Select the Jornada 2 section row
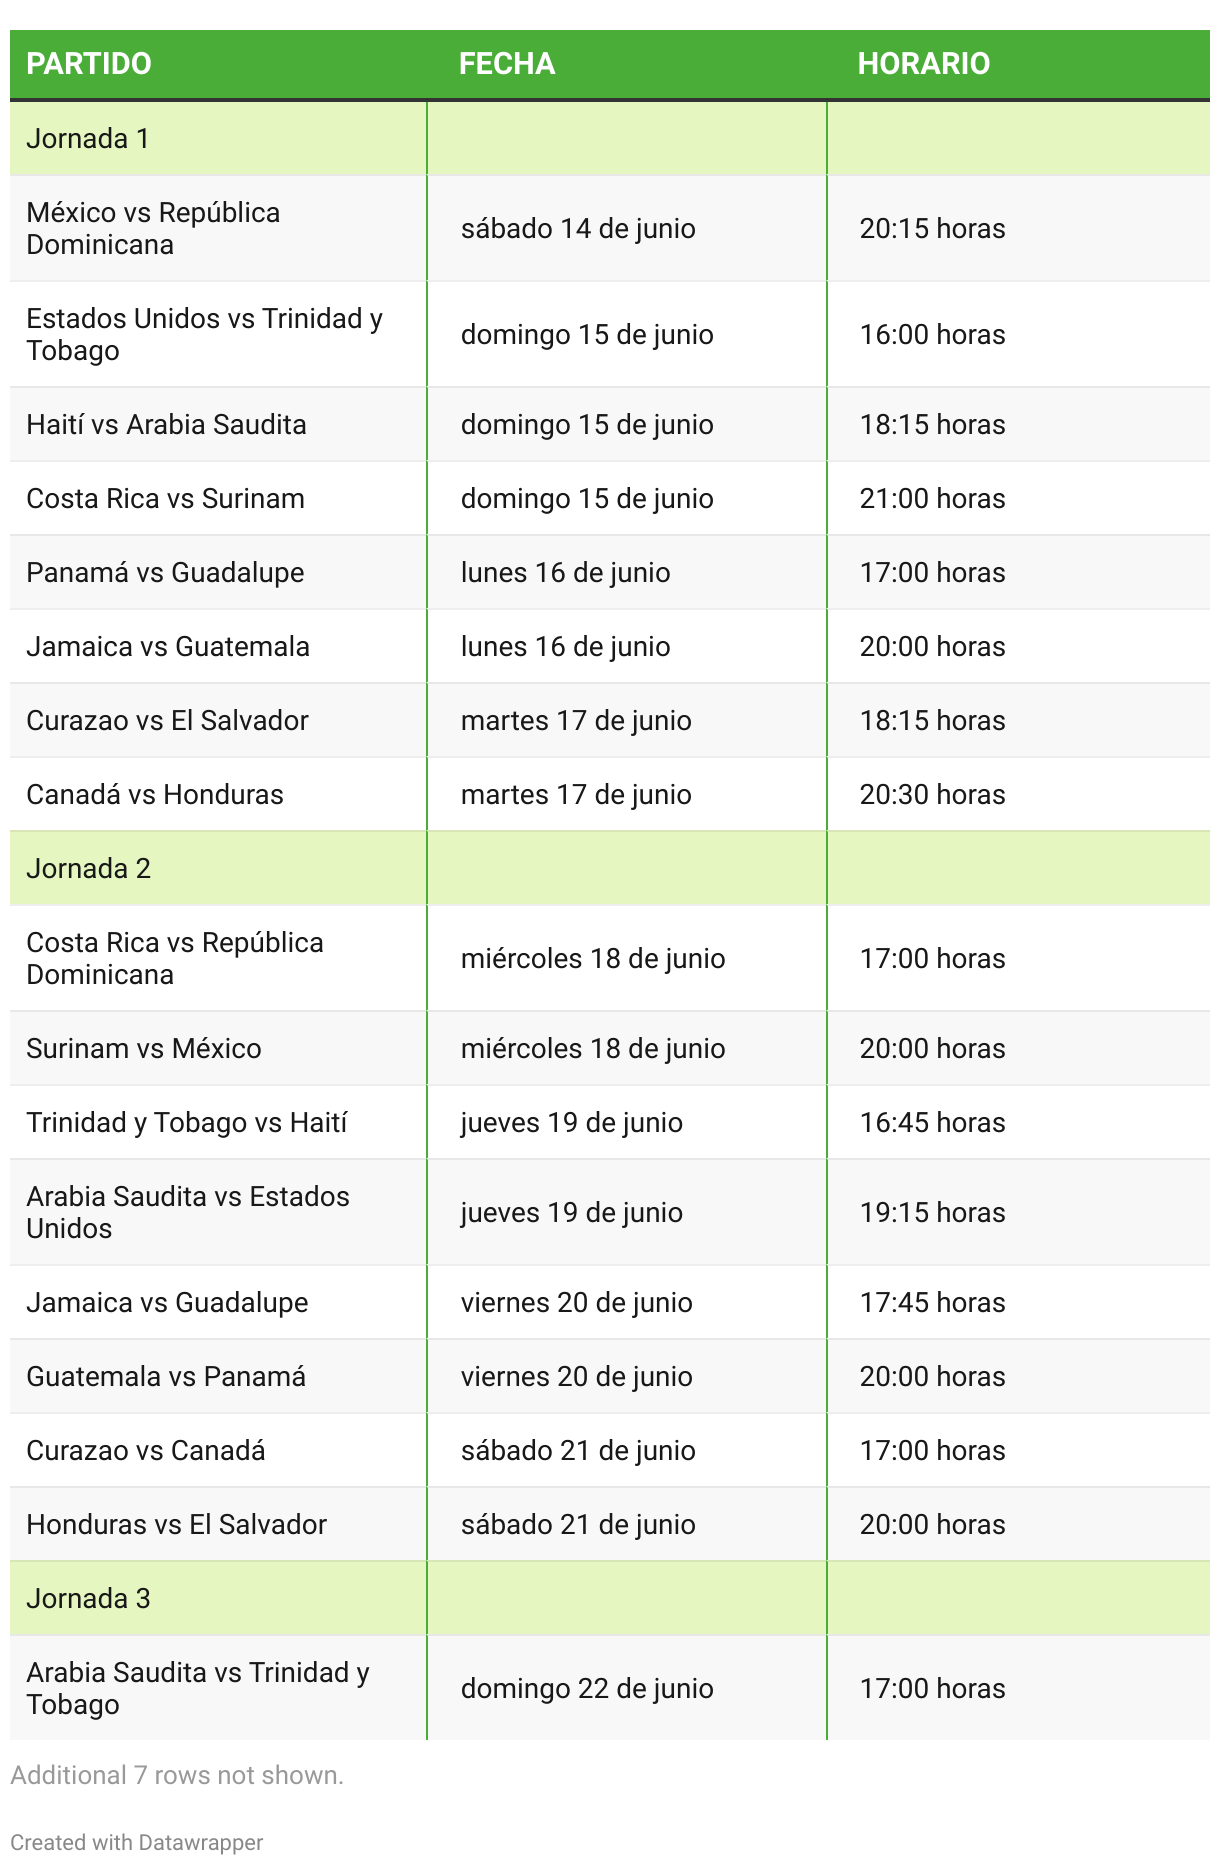This screenshot has width=1220, height=1866. pyautogui.click(x=610, y=868)
